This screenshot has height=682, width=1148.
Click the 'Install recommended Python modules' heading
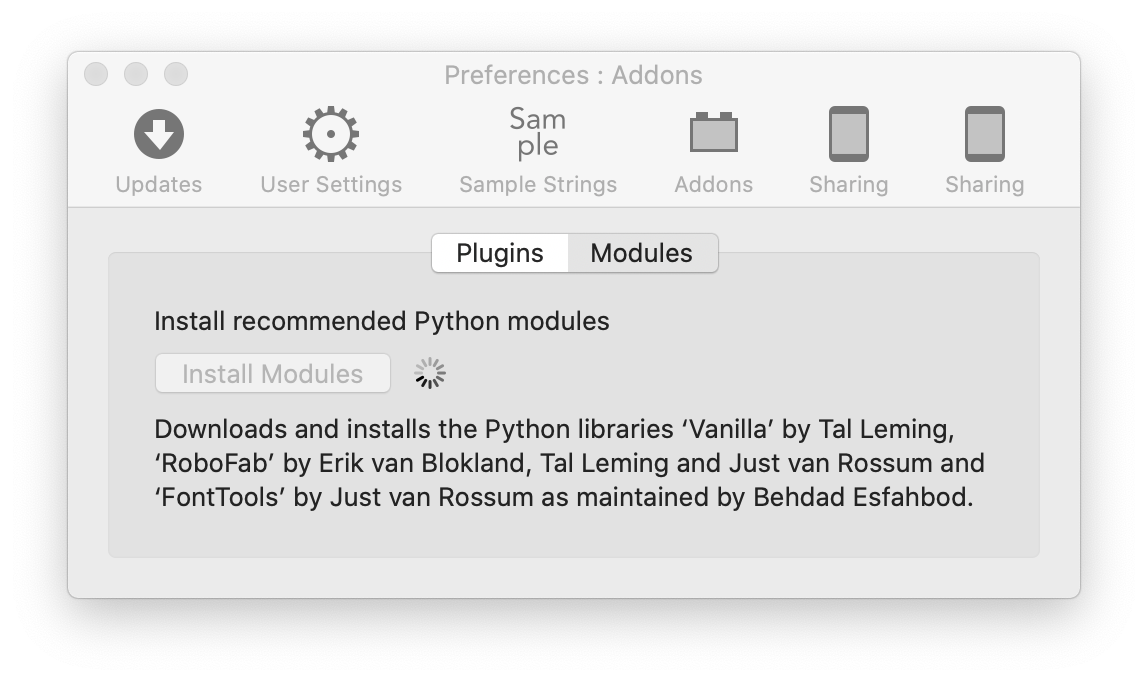click(382, 321)
